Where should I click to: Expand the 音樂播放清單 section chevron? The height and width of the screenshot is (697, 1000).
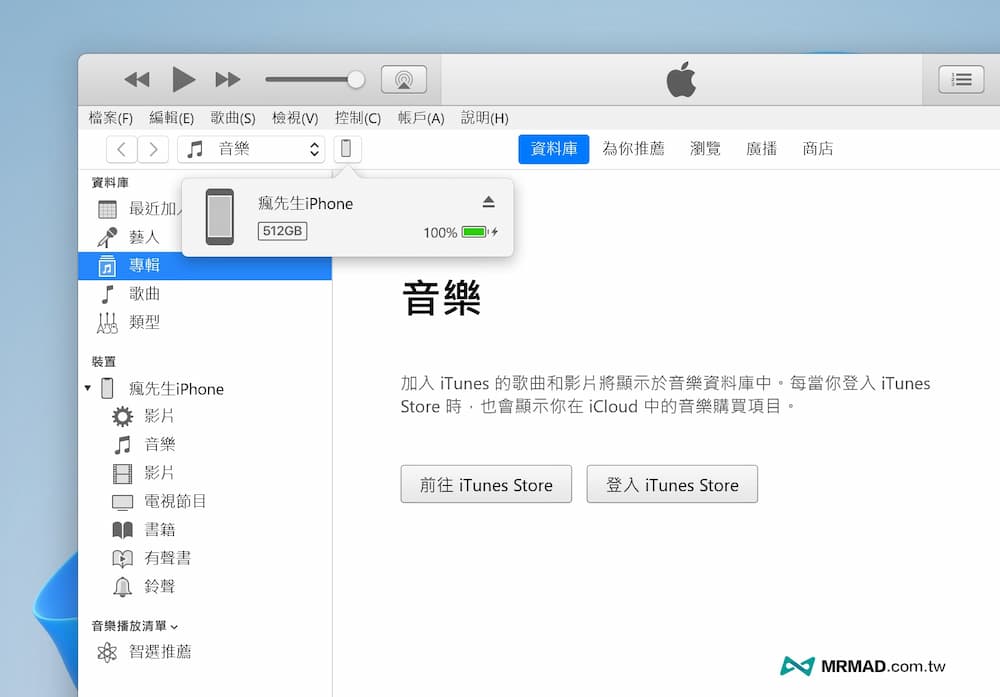coord(174,626)
